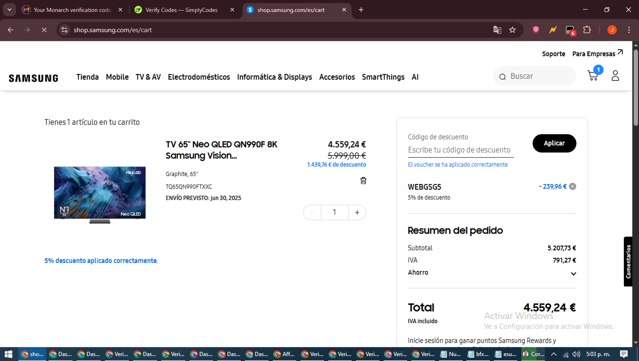This screenshot has height=361, width=639.
Task: View site information icon in address bar
Action: [x=64, y=30]
